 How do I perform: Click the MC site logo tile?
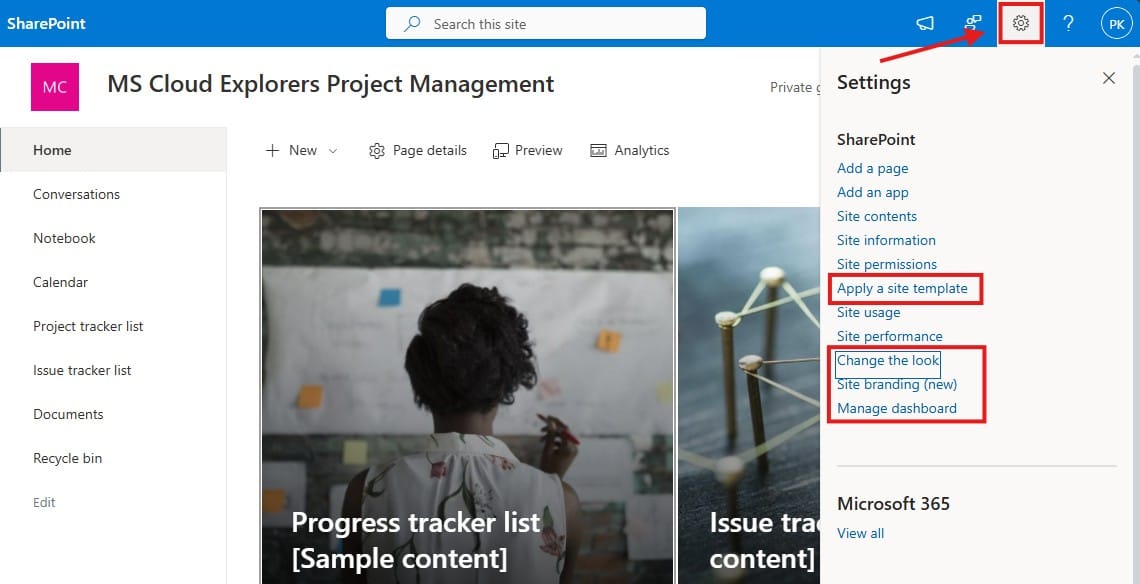[55, 87]
